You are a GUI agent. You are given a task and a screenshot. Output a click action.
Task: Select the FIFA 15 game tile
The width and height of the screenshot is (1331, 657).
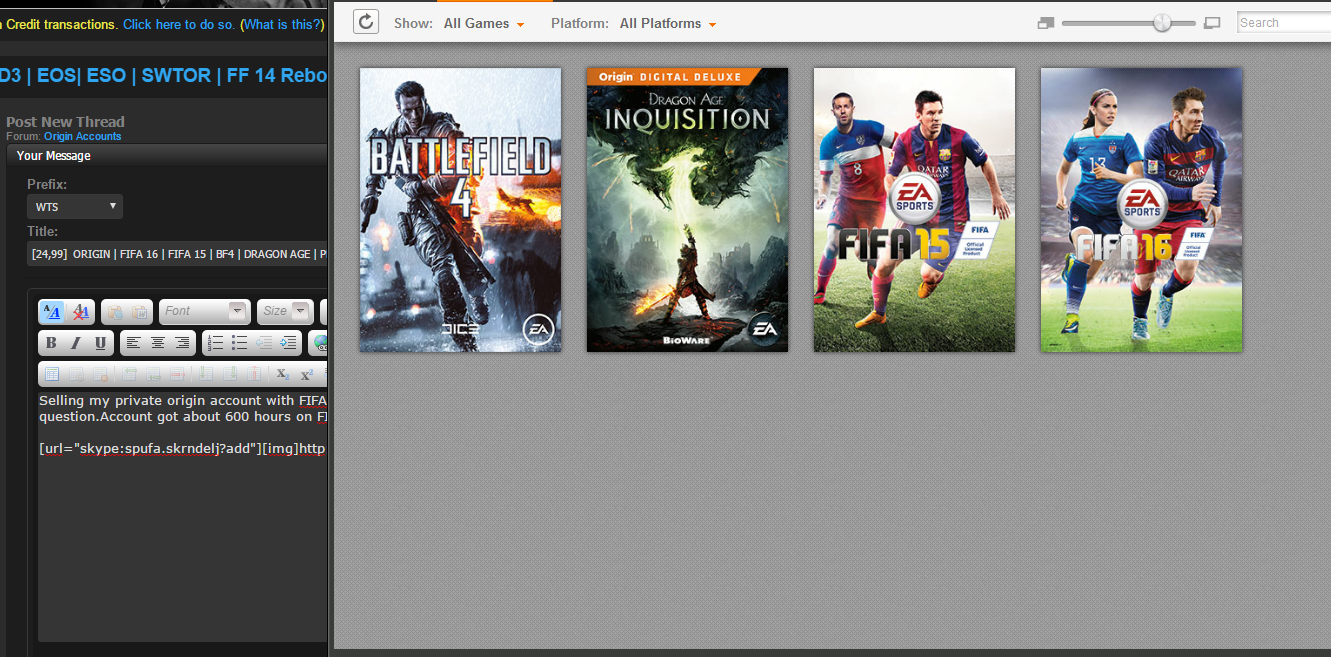pyautogui.click(x=914, y=210)
